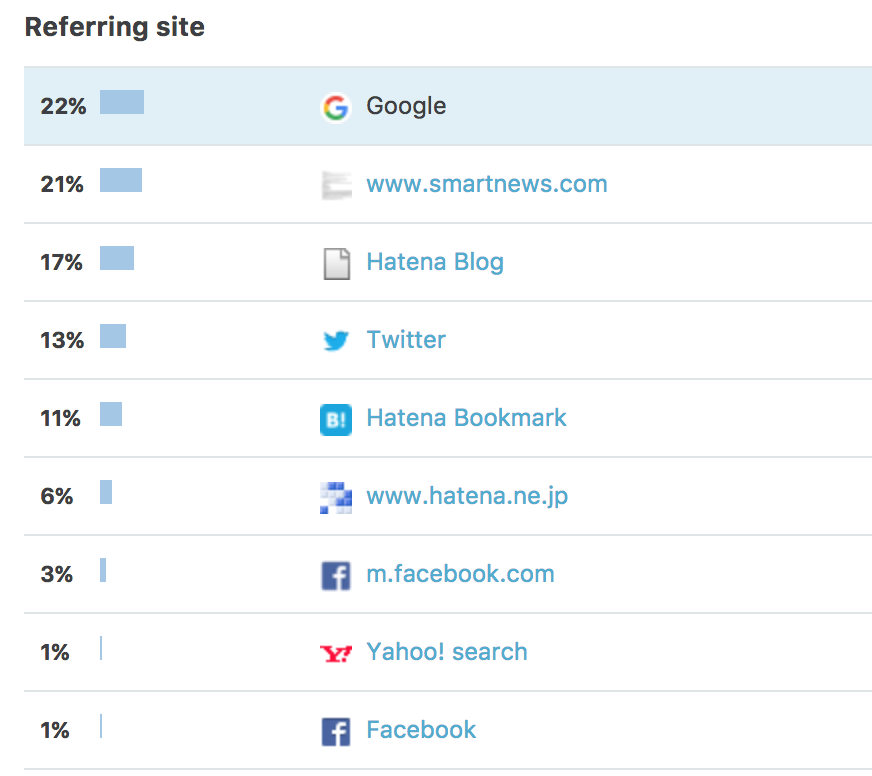Click the m.facebook.com row's percentage bar

[103, 570]
